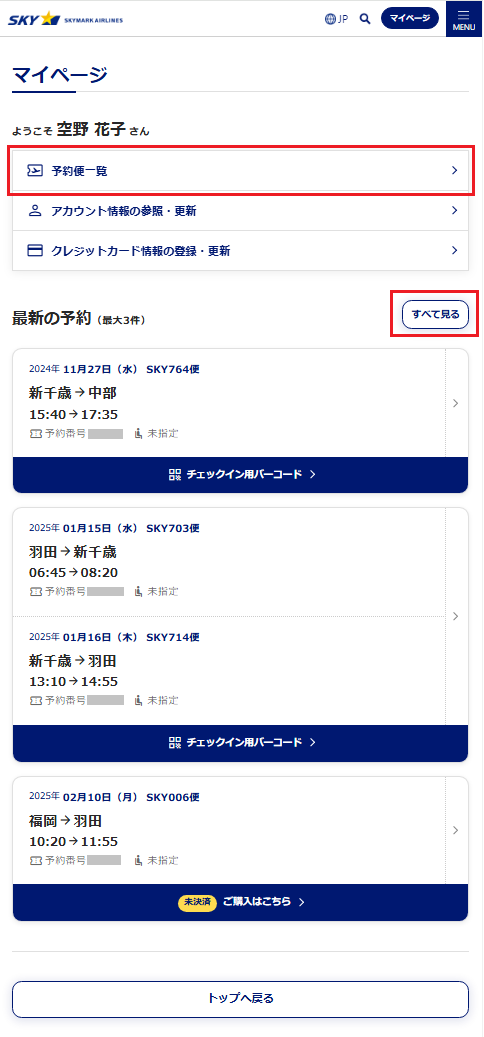Open the 予約便一覧 menu row
Image resolution: width=484 pixels, height=1037 pixels.
tap(241, 171)
